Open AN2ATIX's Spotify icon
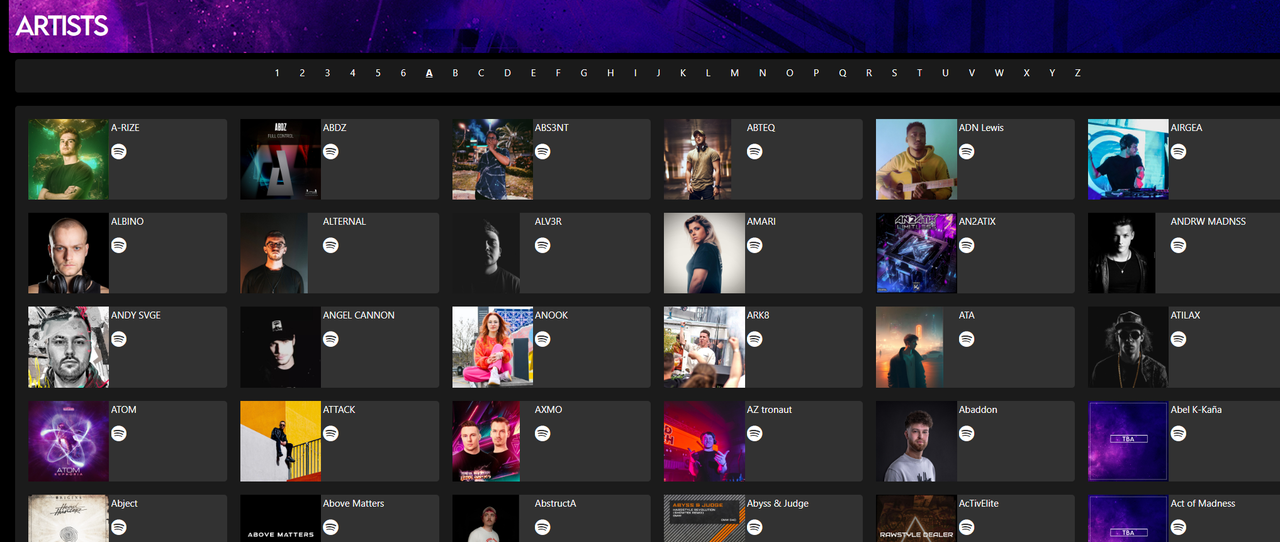The width and height of the screenshot is (1280, 542). 967,245
